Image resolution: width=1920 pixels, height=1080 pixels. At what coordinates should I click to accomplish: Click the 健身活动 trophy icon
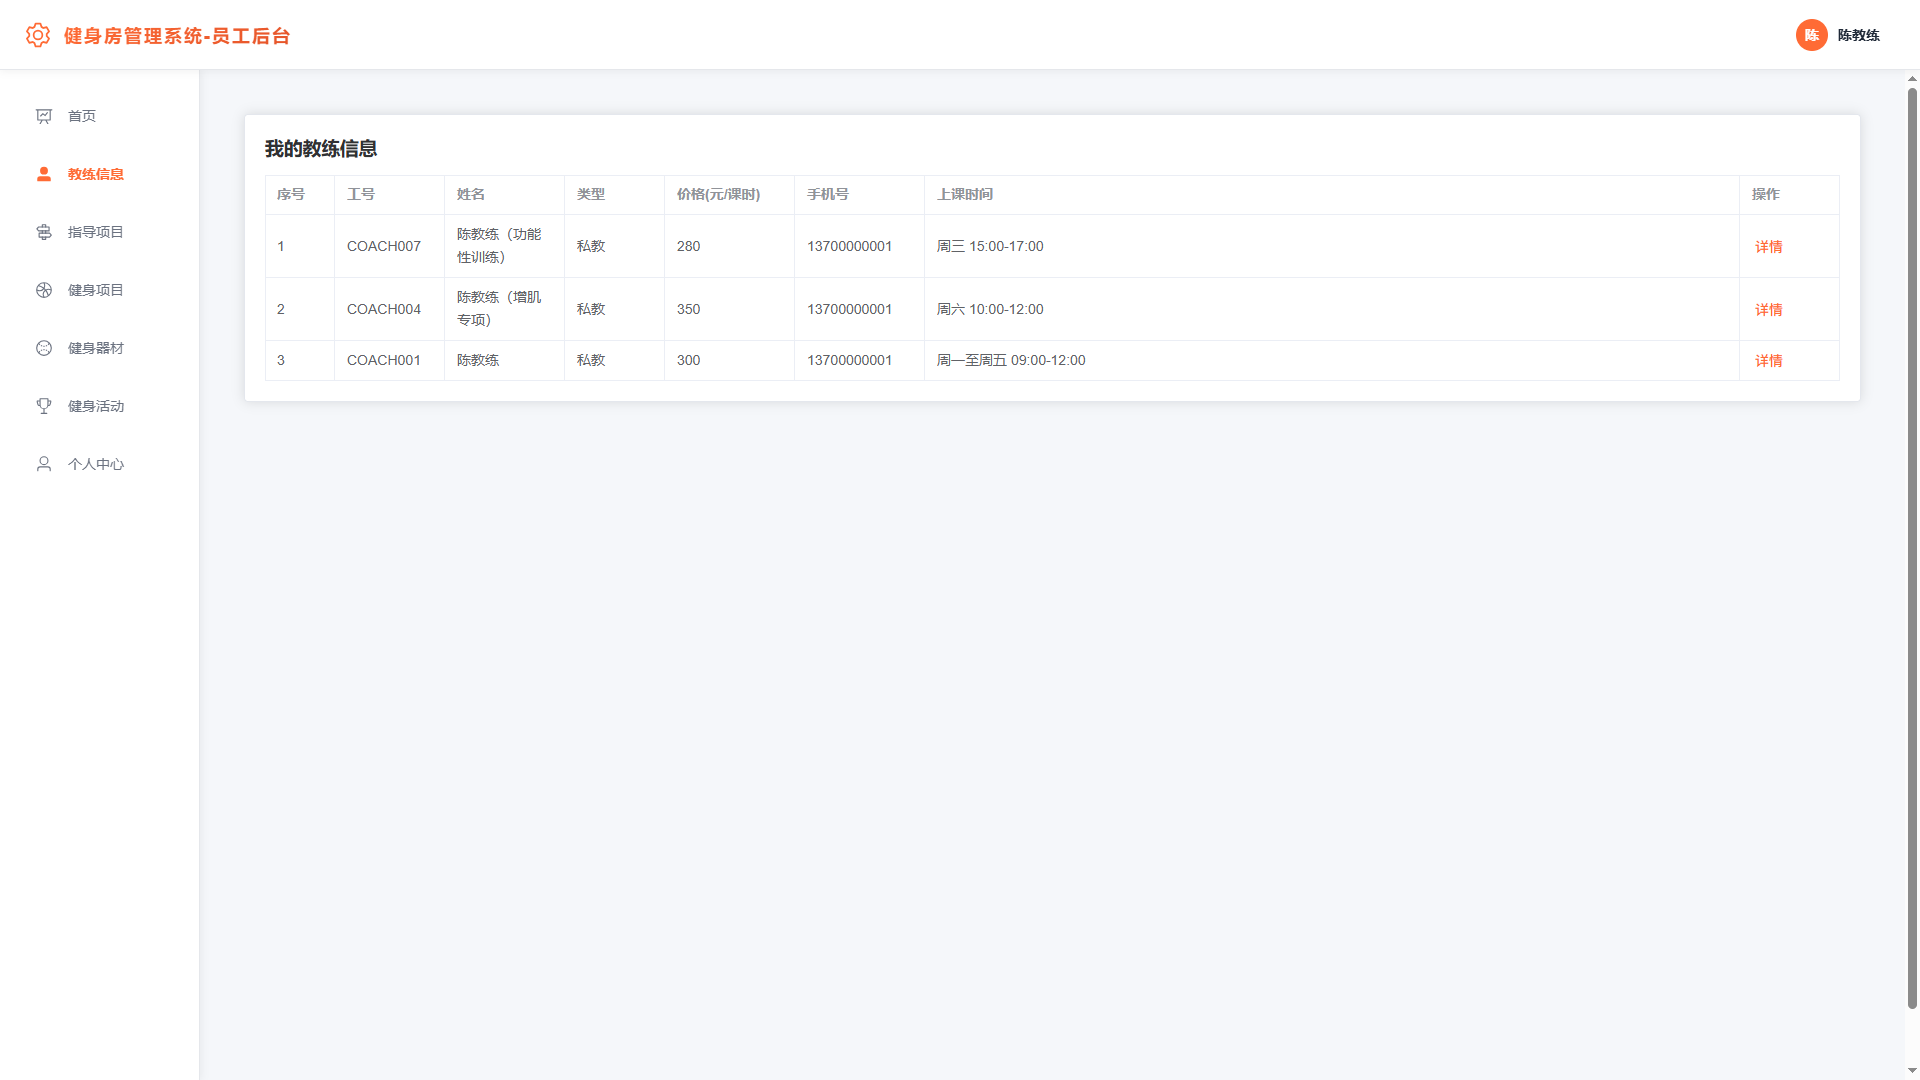coord(44,406)
